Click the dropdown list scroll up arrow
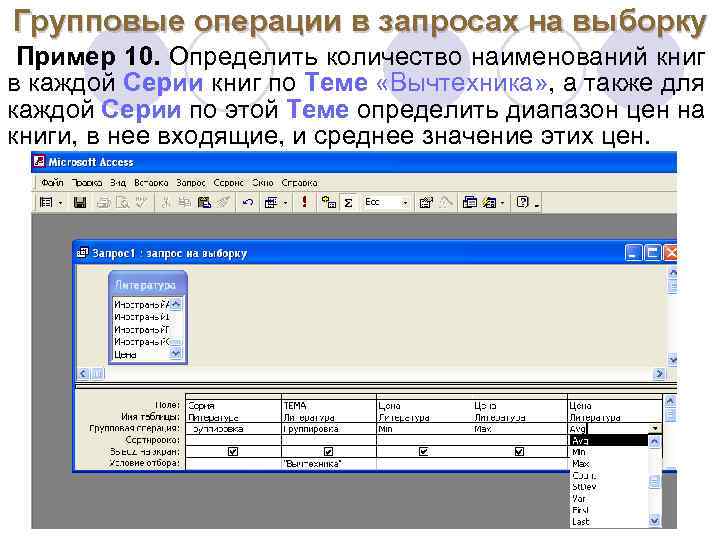Image resolution: width=720 pixels, height=540 pixels. [x=654, y=442]
